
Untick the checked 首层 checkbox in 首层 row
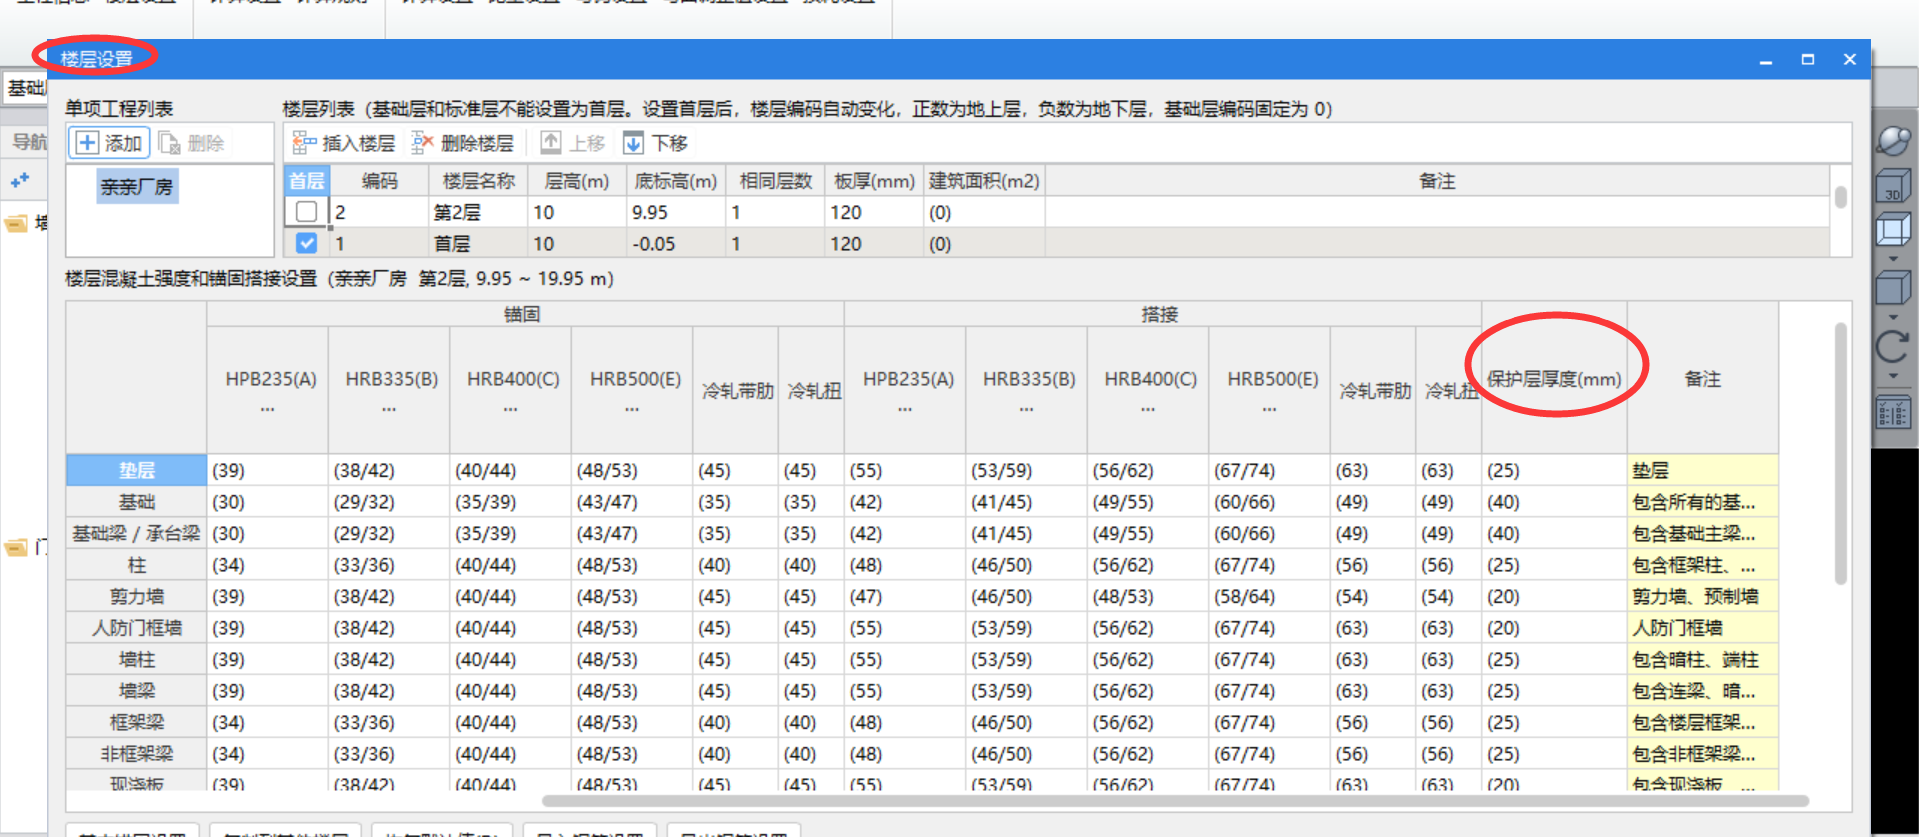tap(307, 243)
